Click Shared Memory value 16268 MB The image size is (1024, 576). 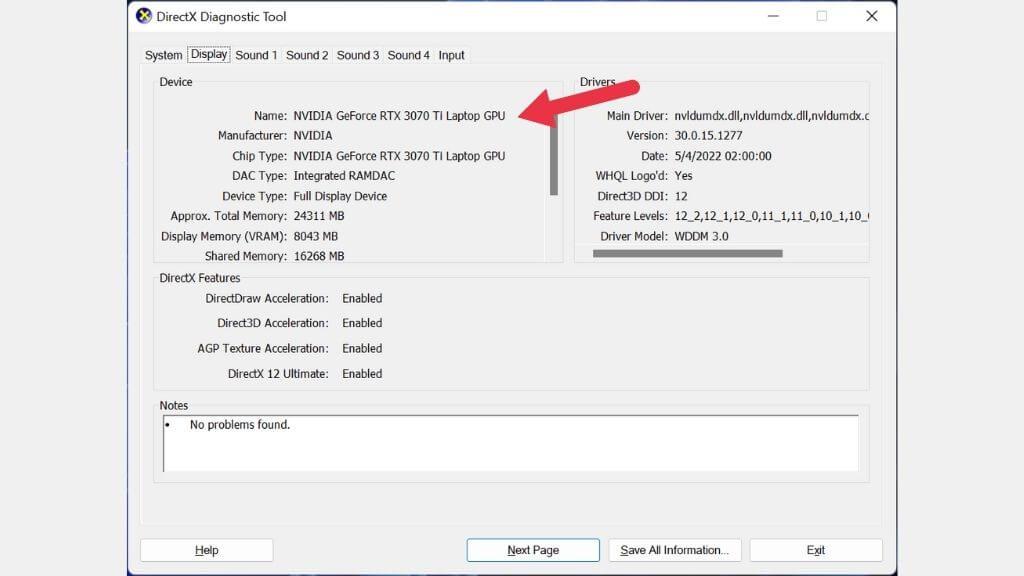319,256
